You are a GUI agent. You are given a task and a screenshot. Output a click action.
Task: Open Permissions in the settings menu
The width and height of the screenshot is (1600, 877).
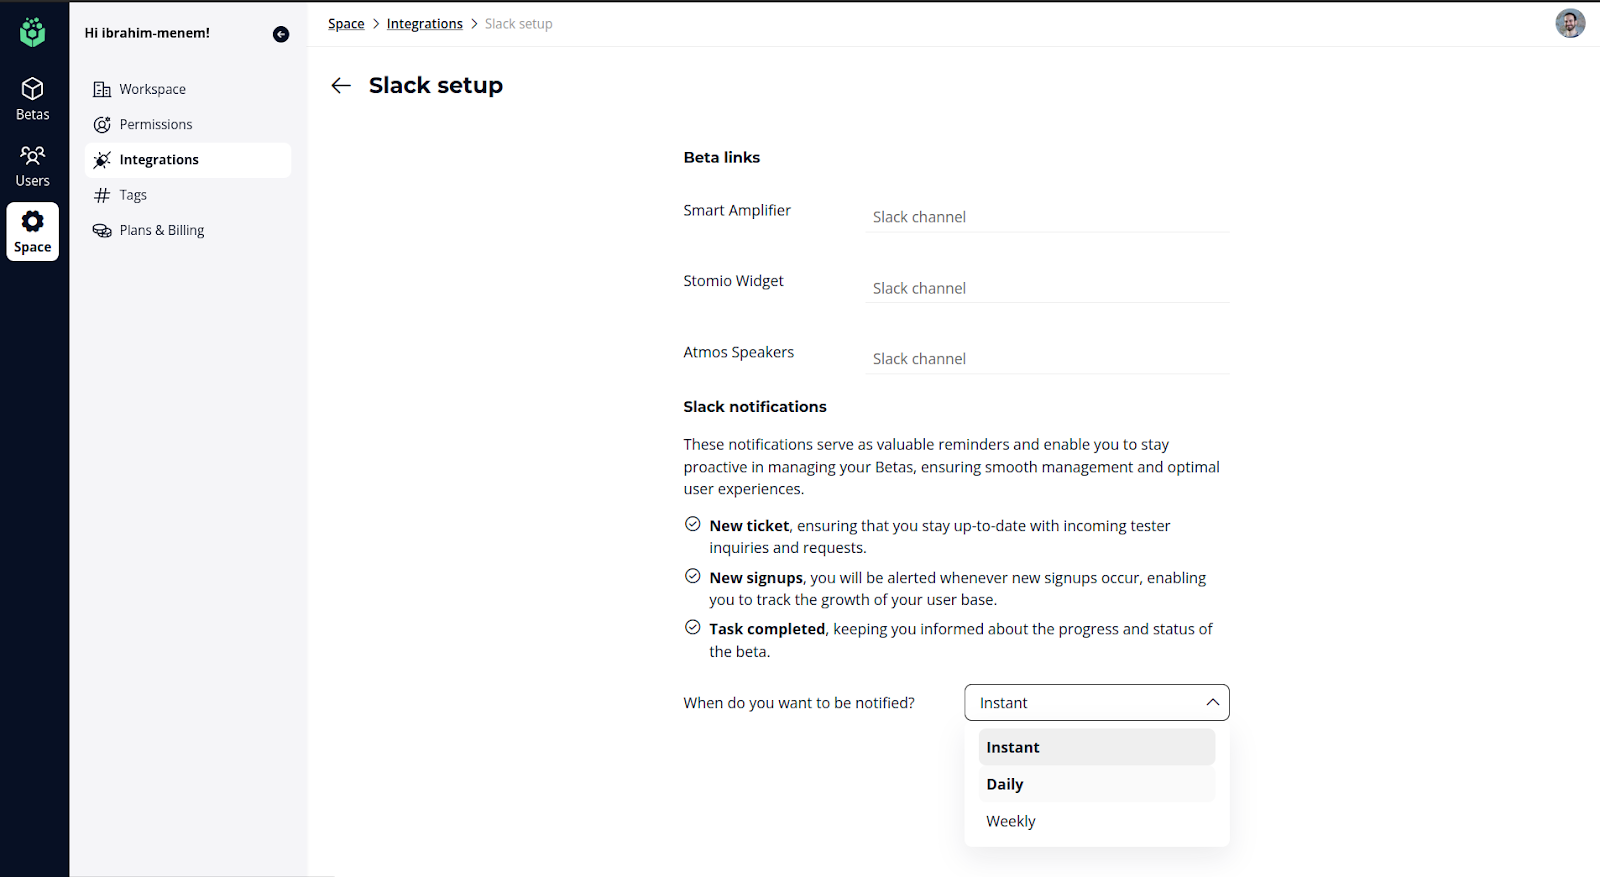pyautogui.click(x=155, y=124)
